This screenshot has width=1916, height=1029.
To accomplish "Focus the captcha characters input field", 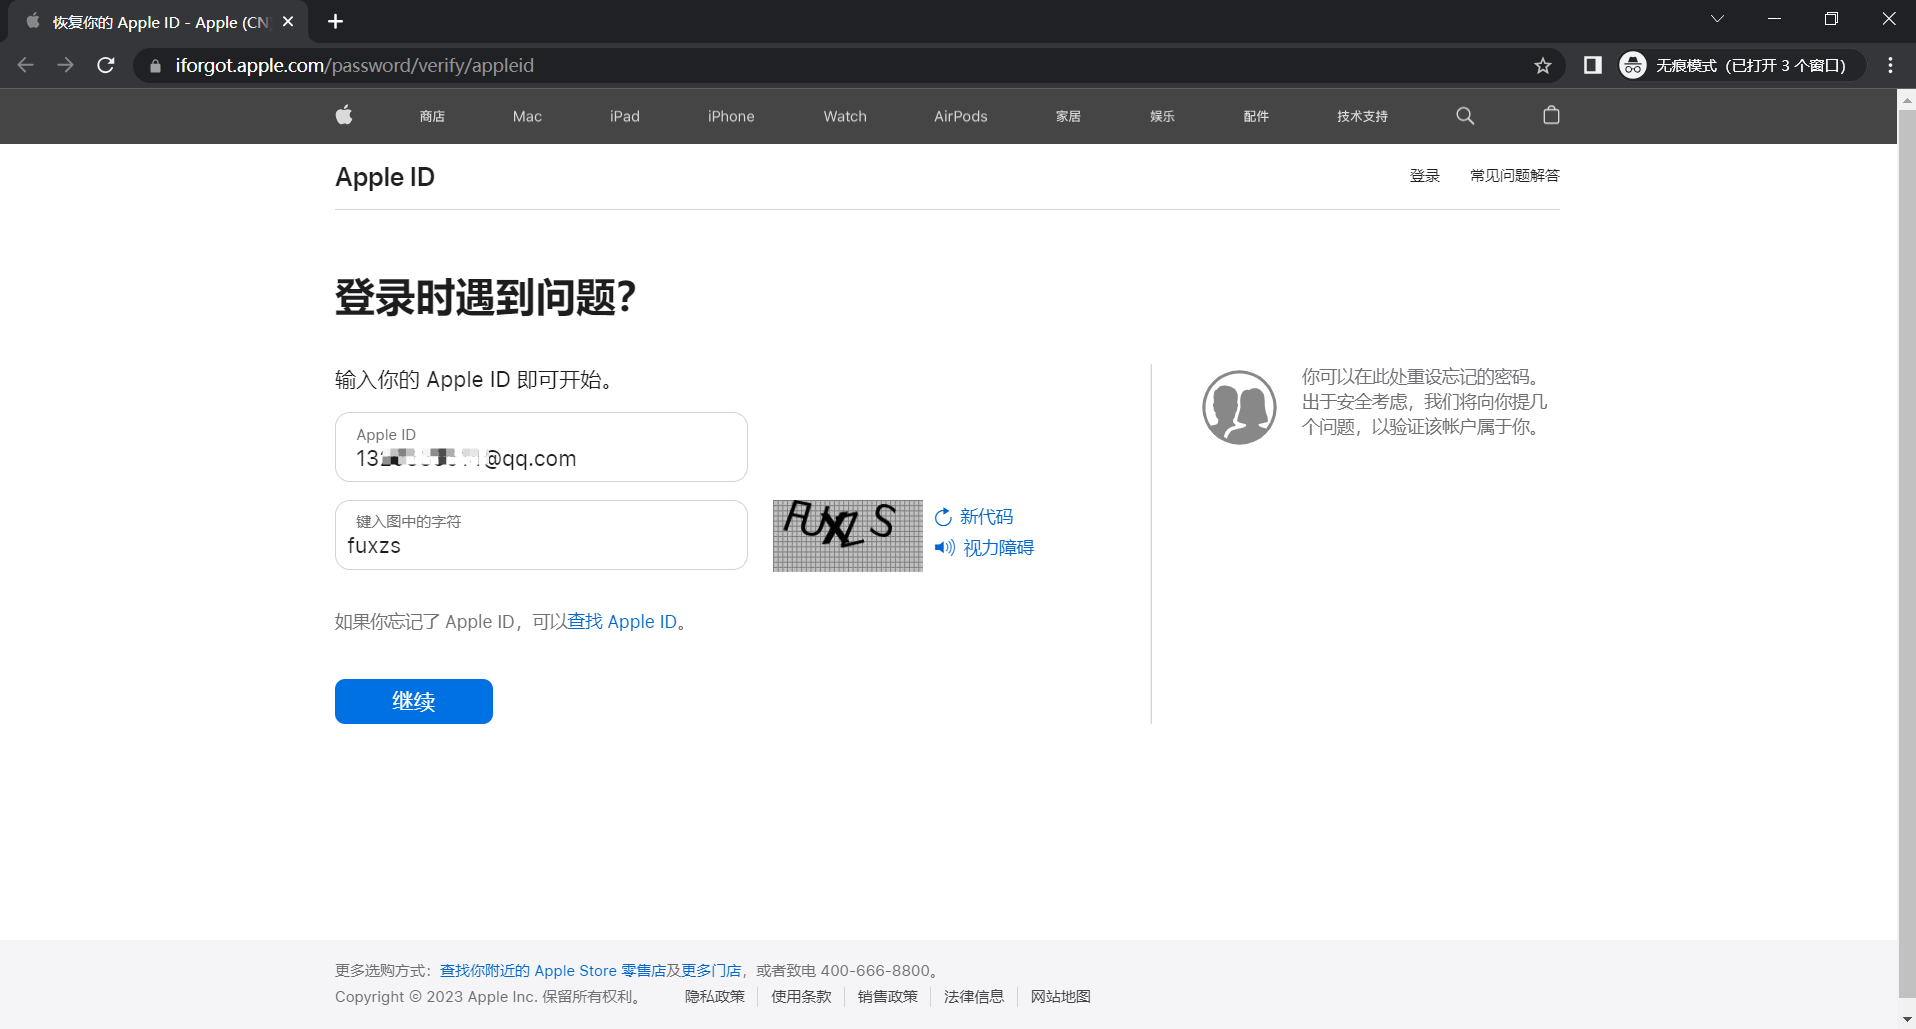I will click(x=541, y=535).
